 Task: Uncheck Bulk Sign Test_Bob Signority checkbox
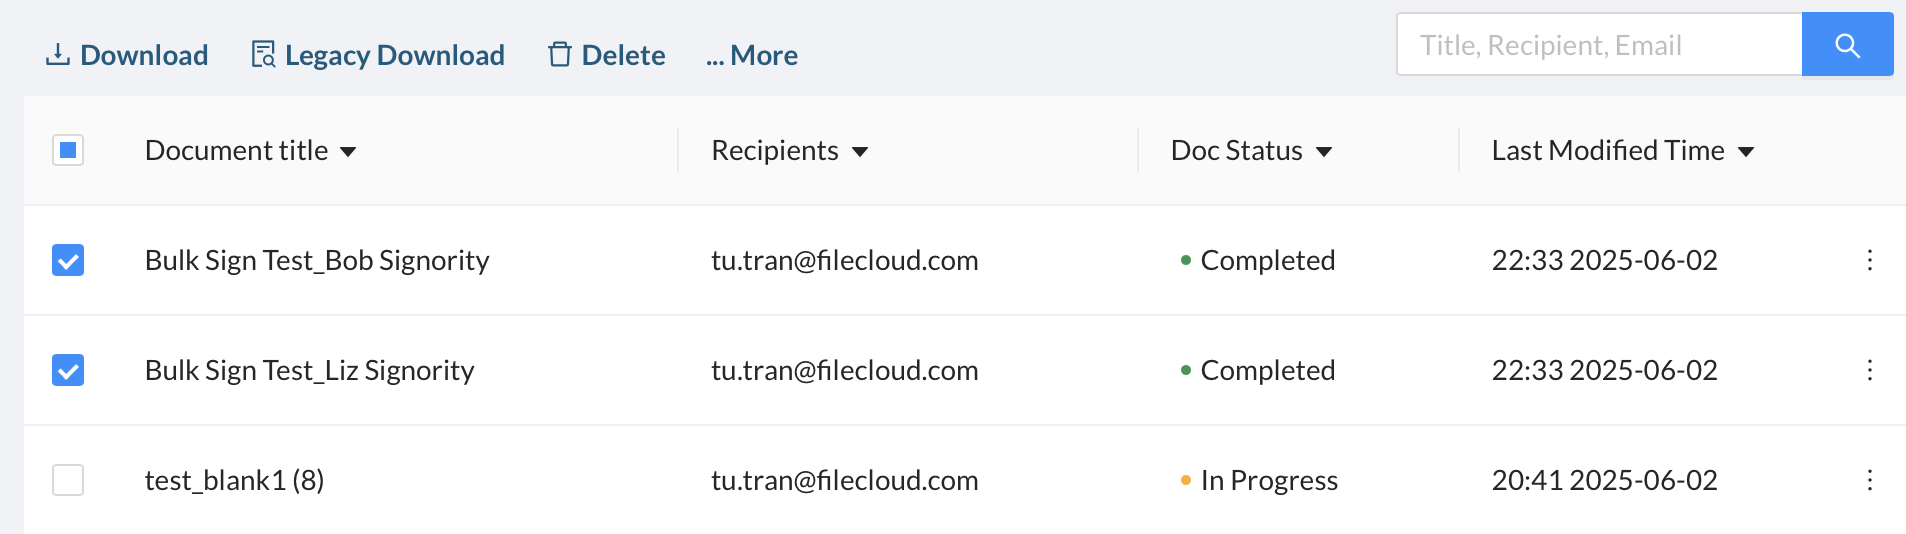(x=68, y=260)
